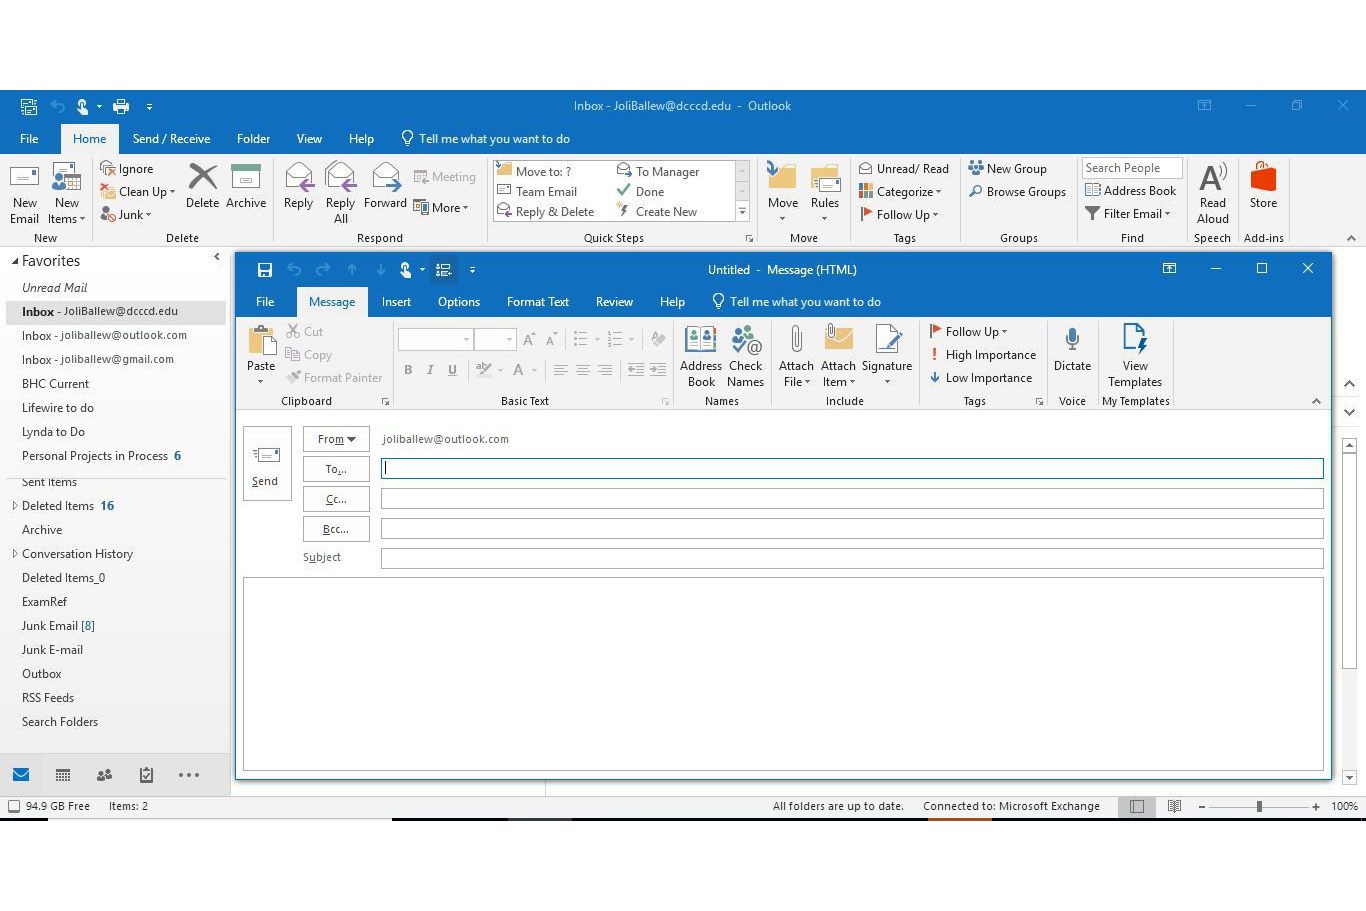Click the zoom slider in status bar

coord(1259,806)
